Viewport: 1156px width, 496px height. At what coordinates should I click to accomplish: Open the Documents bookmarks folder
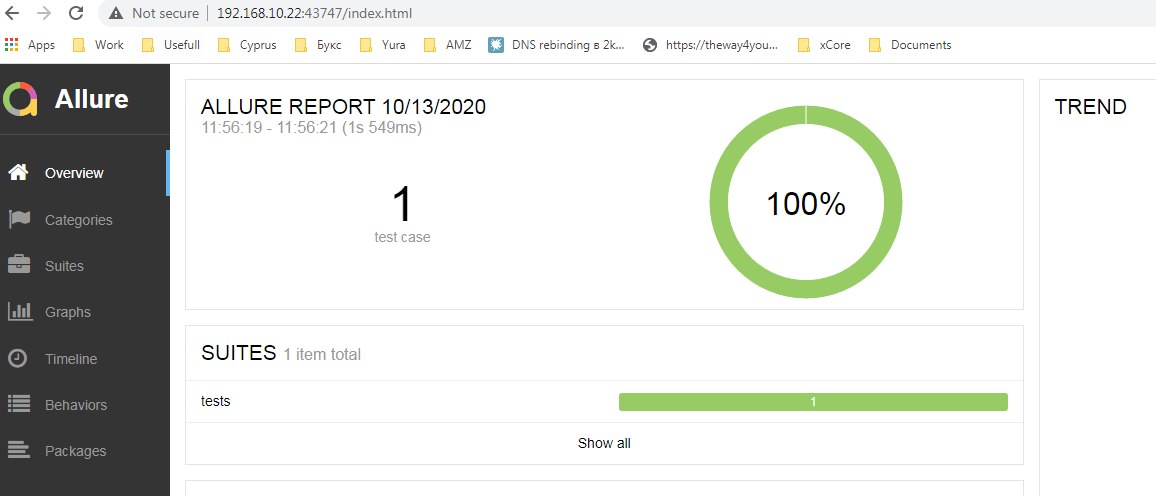click(910, 45)
